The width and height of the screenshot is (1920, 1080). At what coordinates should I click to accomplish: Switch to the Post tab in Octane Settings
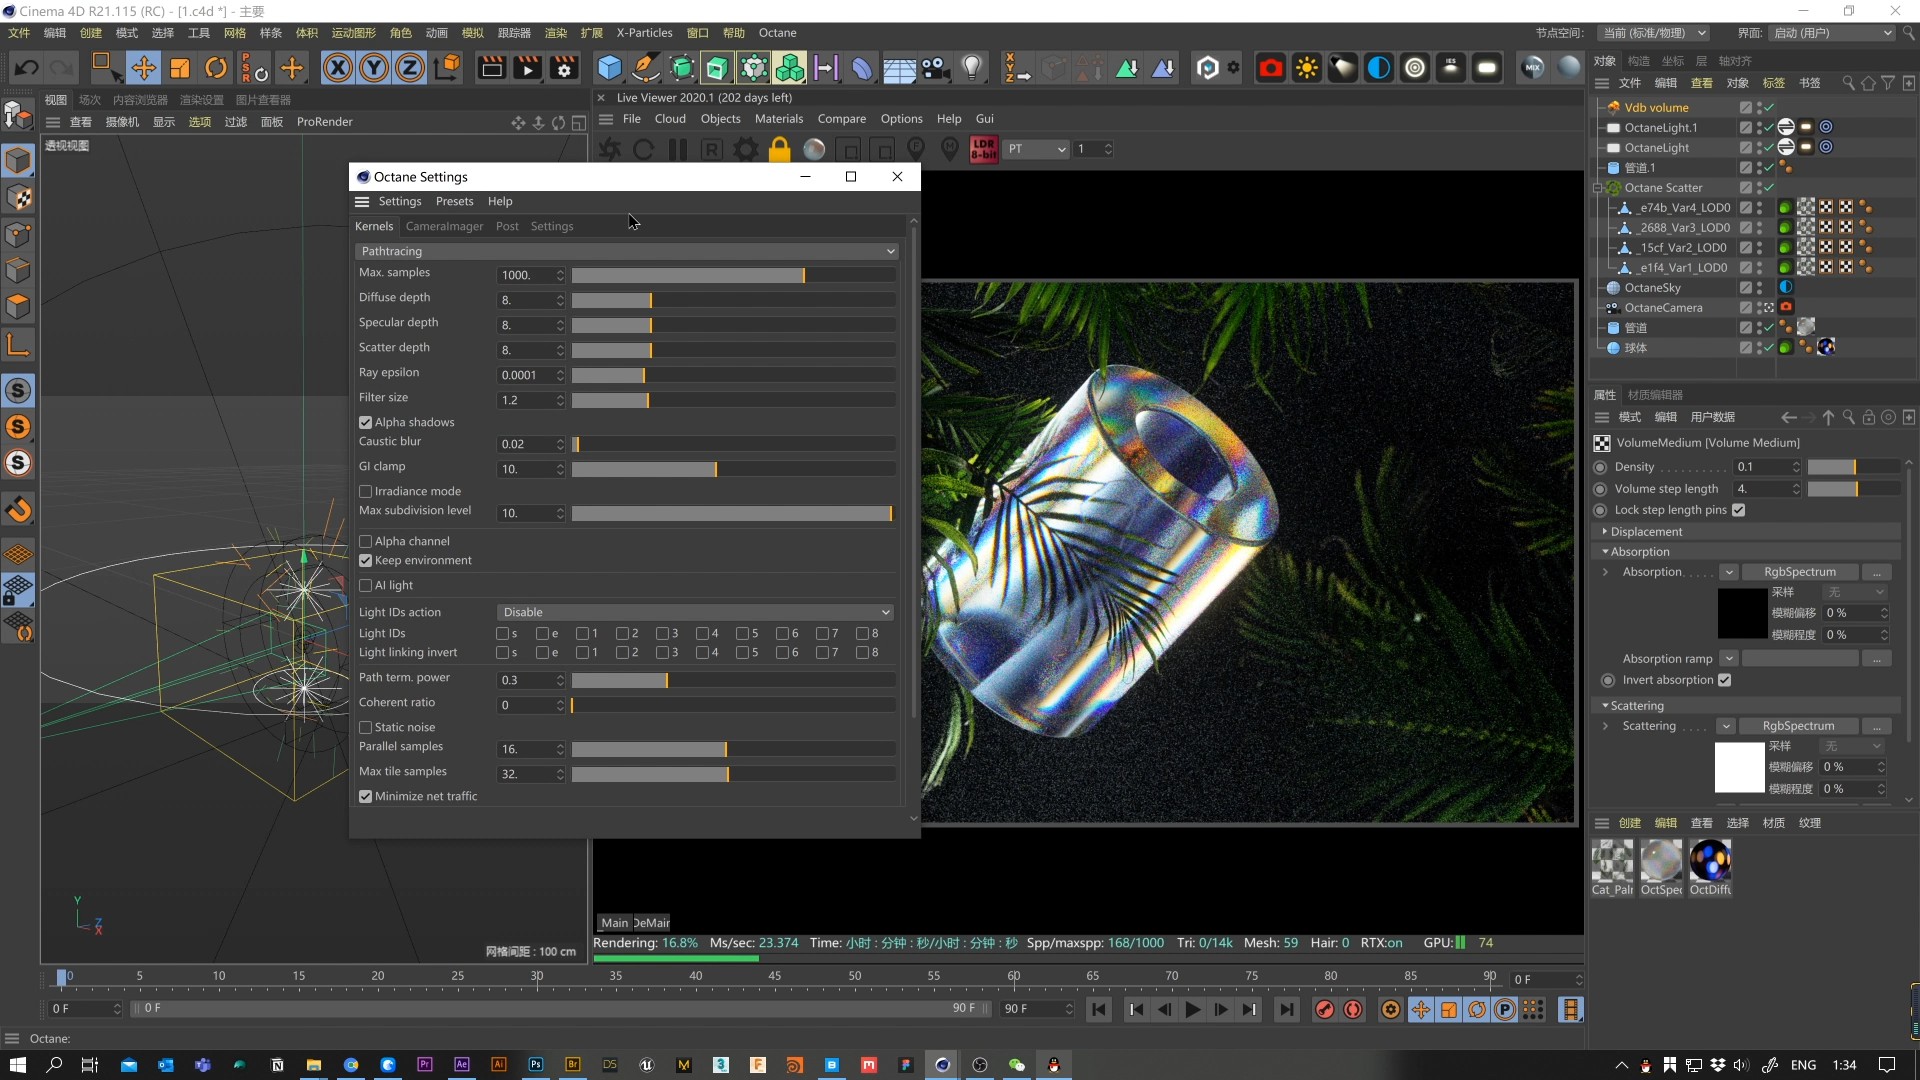tap(507, 226)
